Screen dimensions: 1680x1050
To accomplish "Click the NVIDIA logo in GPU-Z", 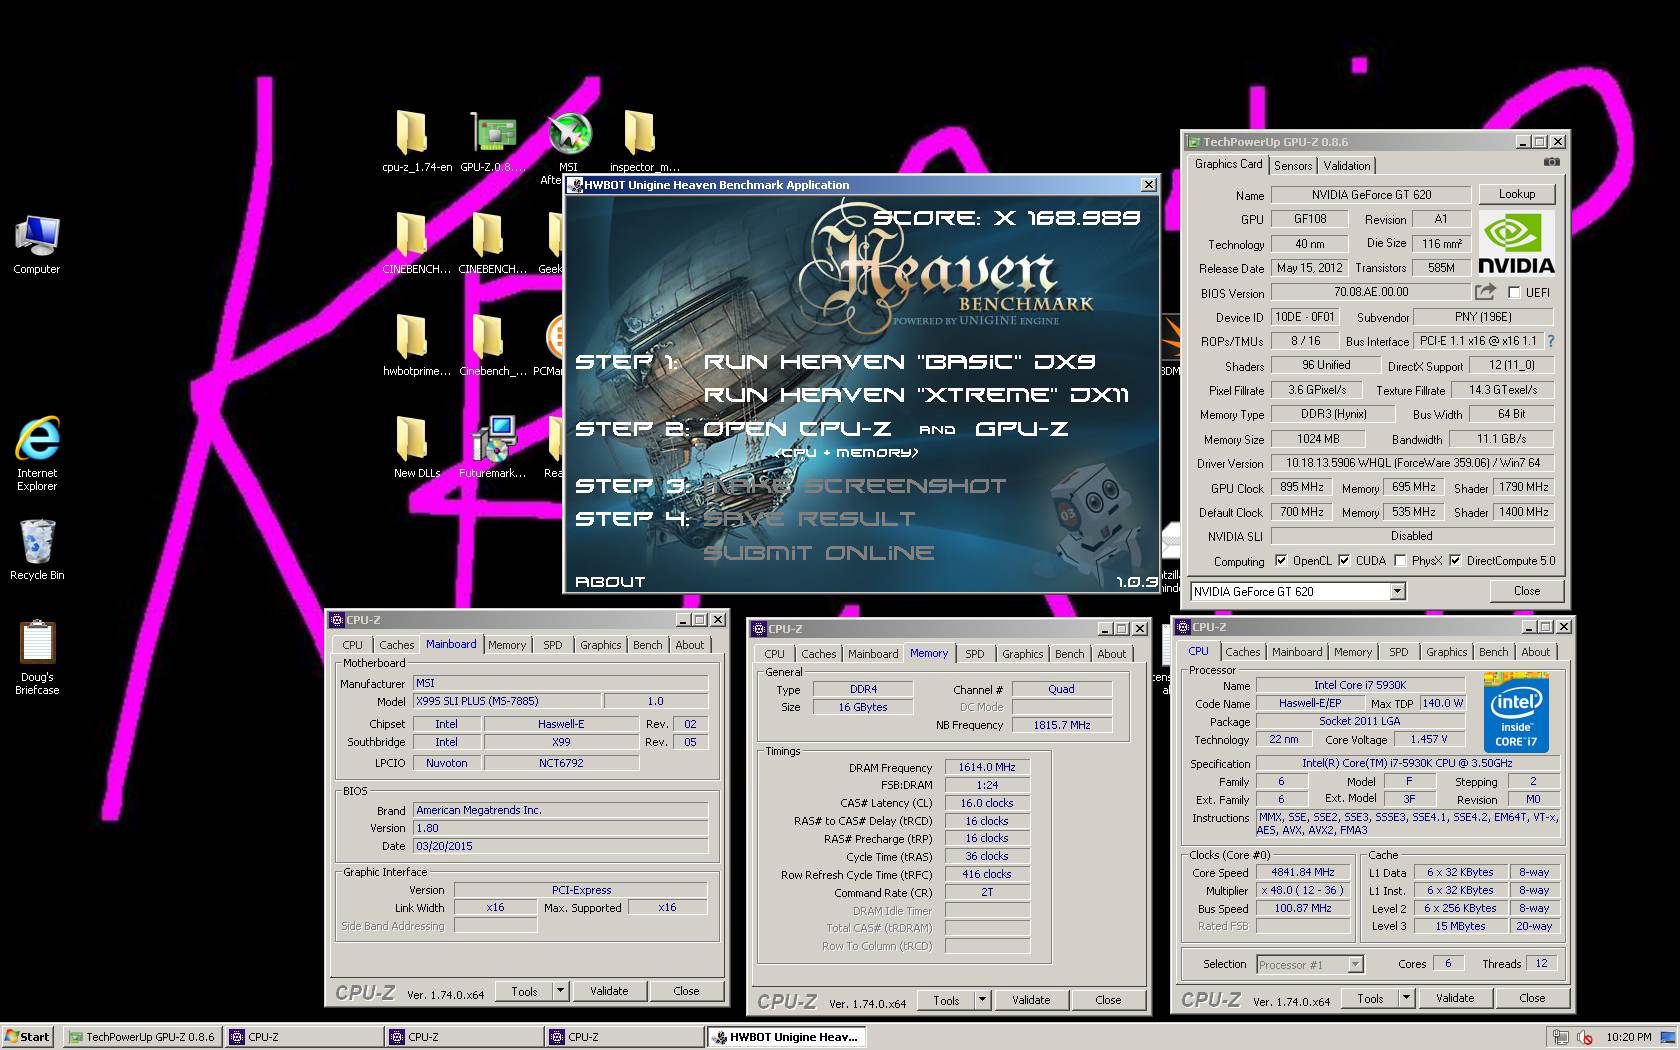I will (x=1516, y=242).
